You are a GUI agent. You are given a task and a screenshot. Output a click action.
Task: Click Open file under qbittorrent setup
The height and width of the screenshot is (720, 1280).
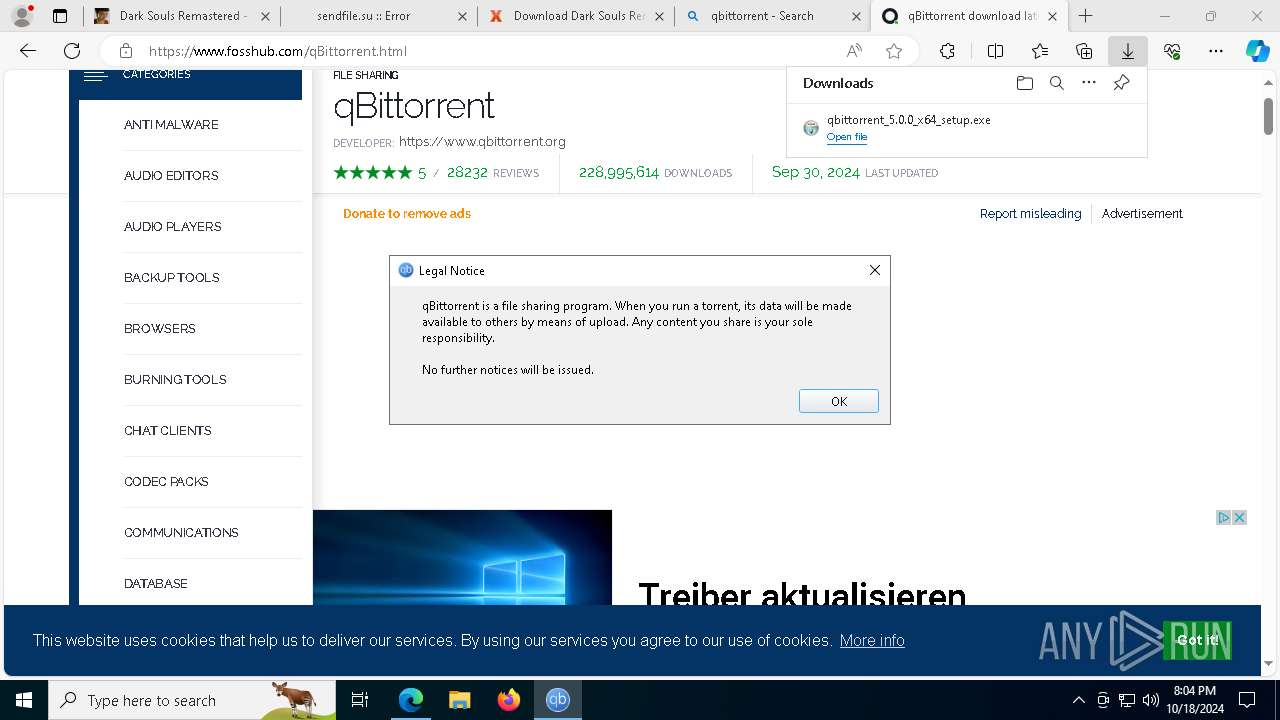point(847,137)
